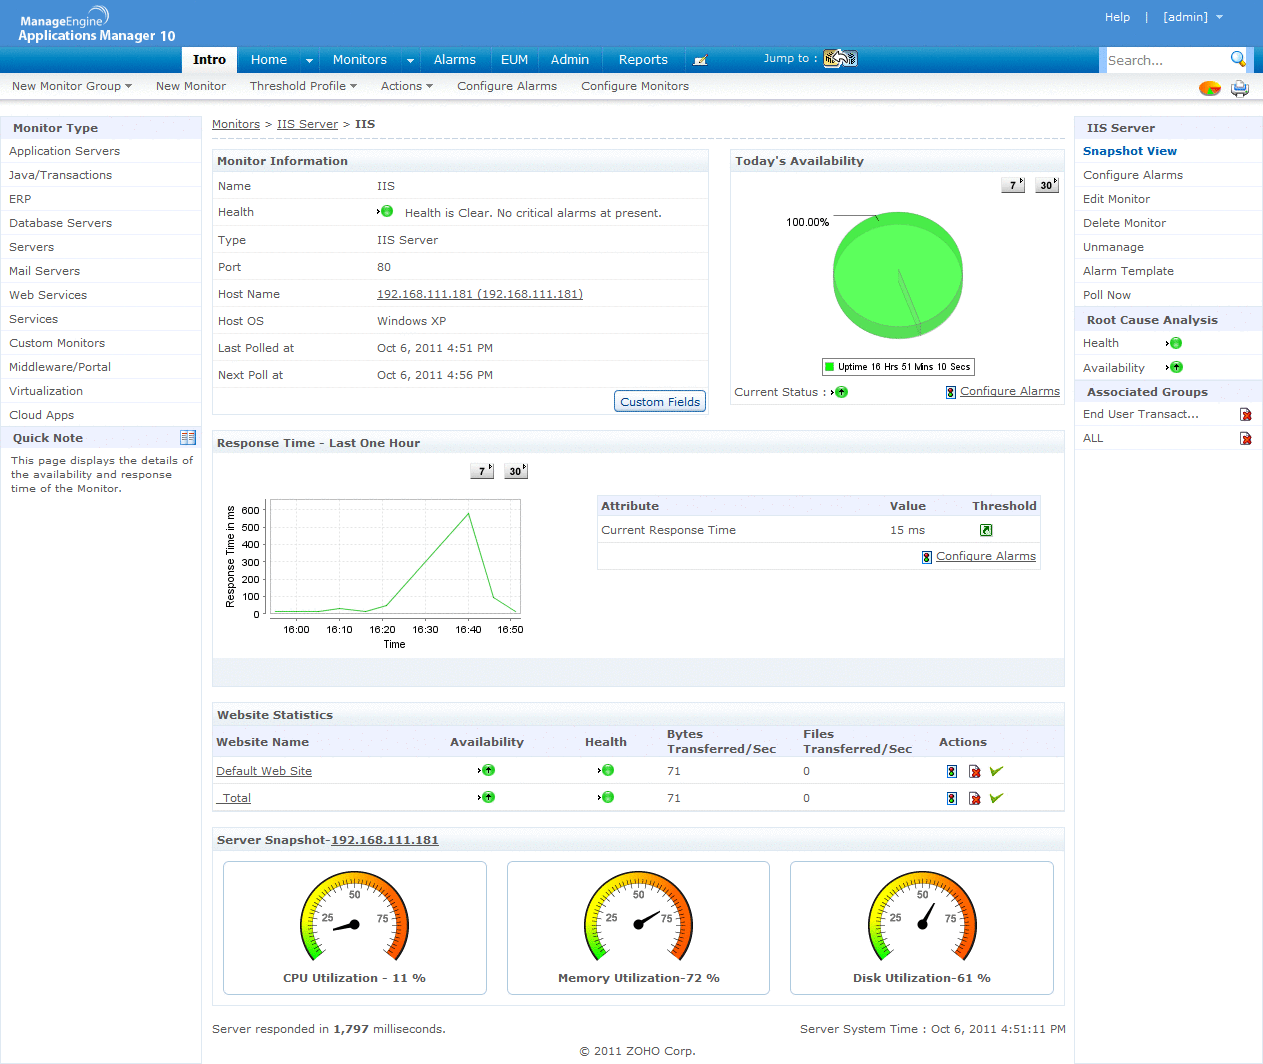Click the green Health status light in Monitor Information
This screenshot has width=1263, height=1064.
385,211
